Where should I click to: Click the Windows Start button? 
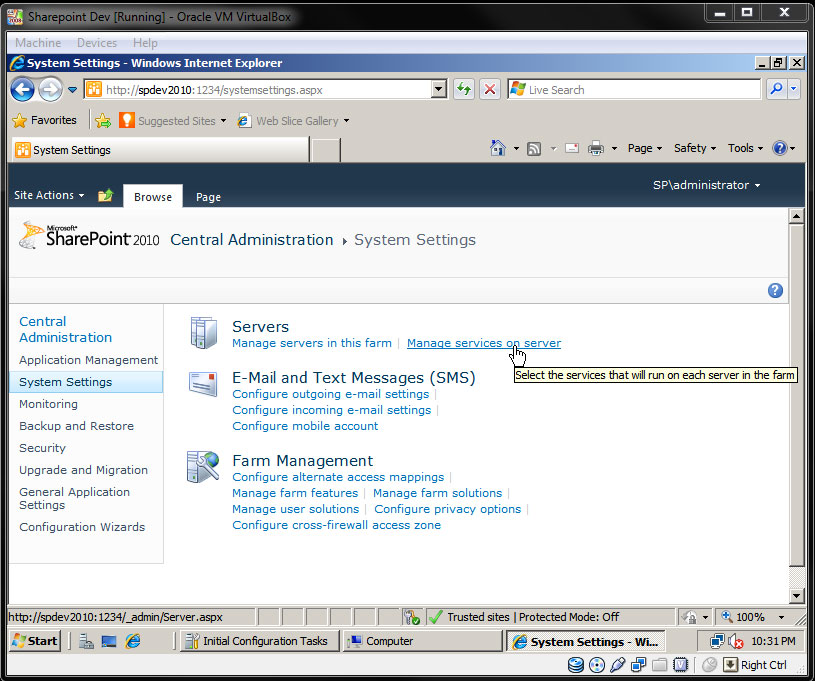(x=35, y=641)
